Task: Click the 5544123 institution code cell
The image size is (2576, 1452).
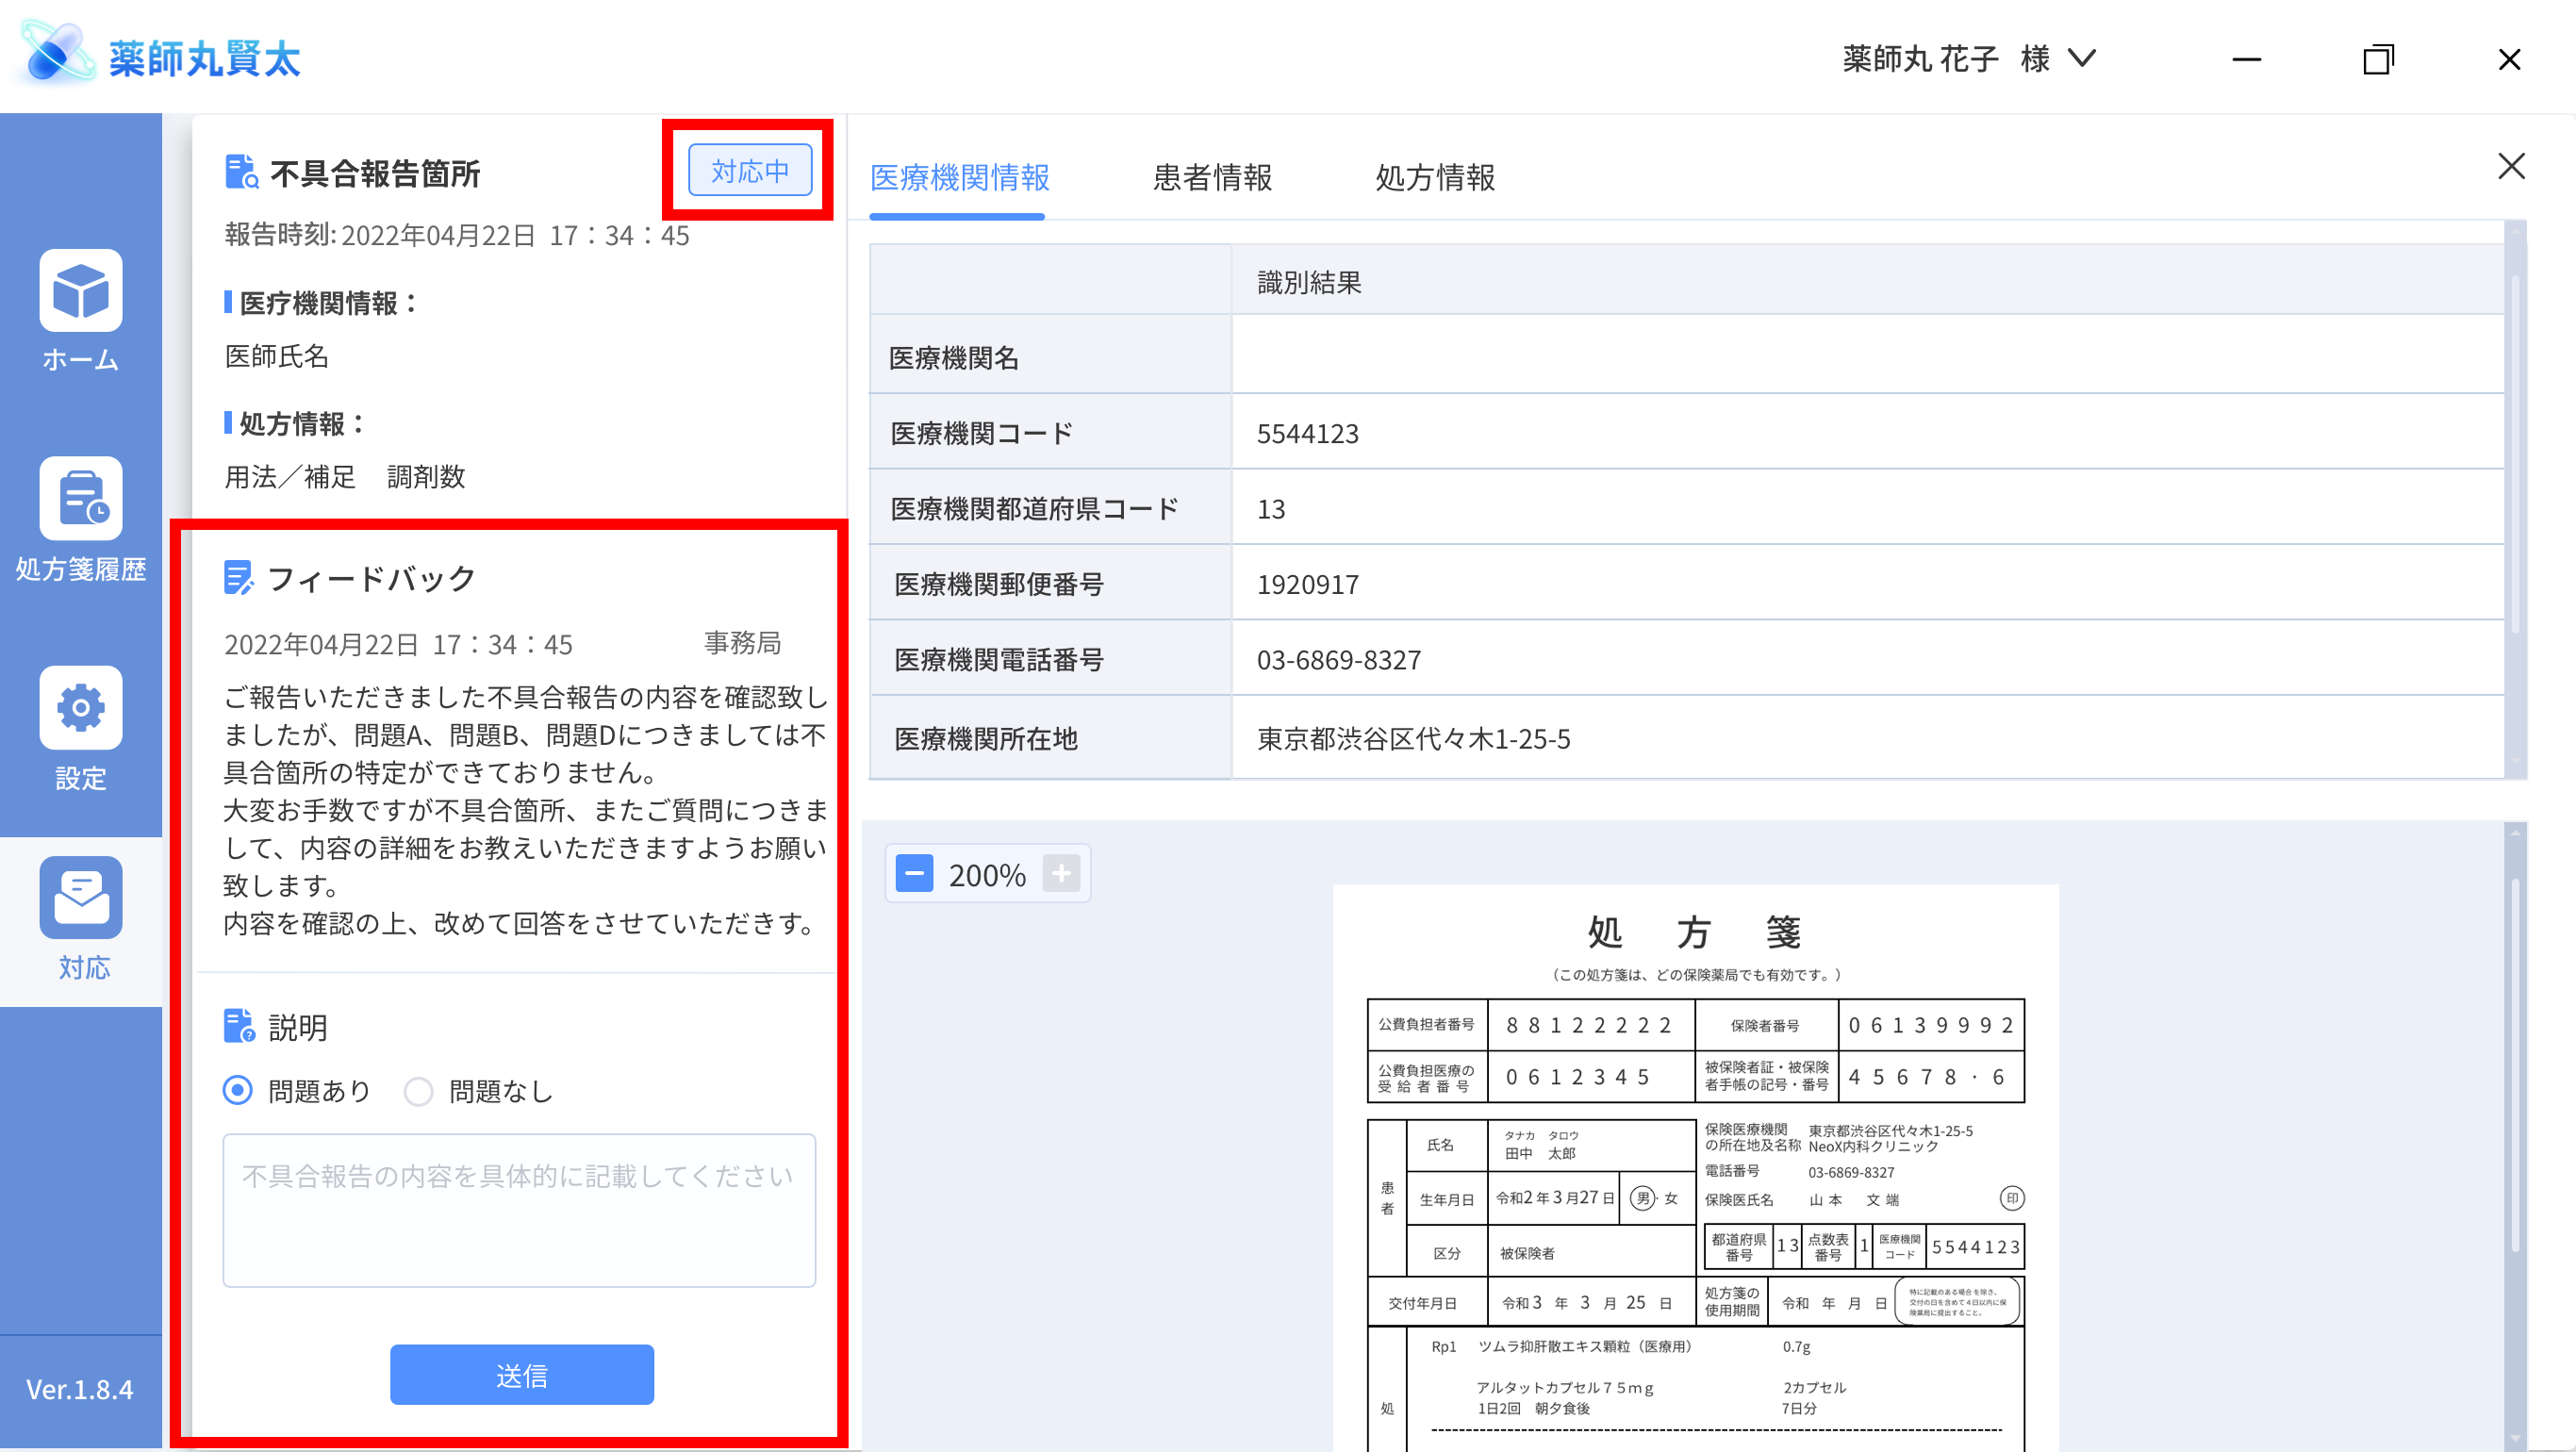Action: pyautogui.click(x=1868, y=432)
